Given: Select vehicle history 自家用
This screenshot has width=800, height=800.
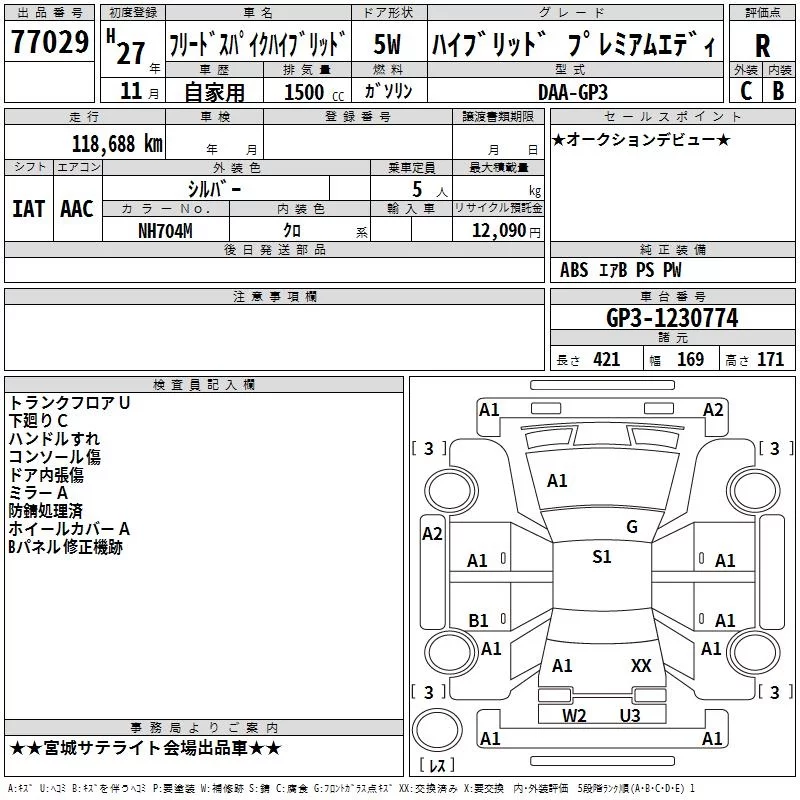Looking at the screenshot, I should [214, 92].
